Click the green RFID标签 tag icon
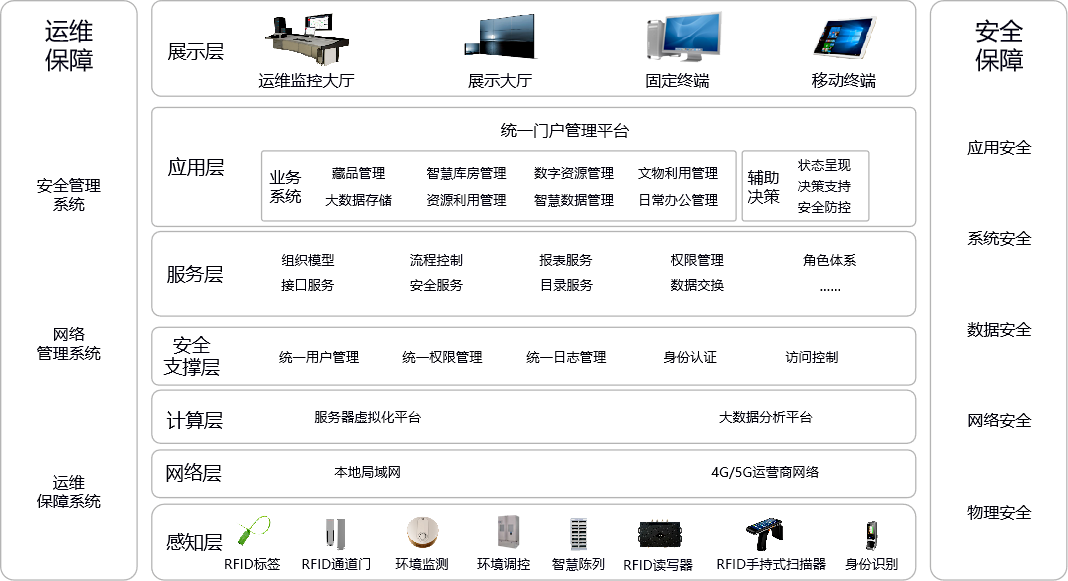Image resolution: width=1068 pixels, height=581 pixels. pyautogui.click(x=253, y=531)
